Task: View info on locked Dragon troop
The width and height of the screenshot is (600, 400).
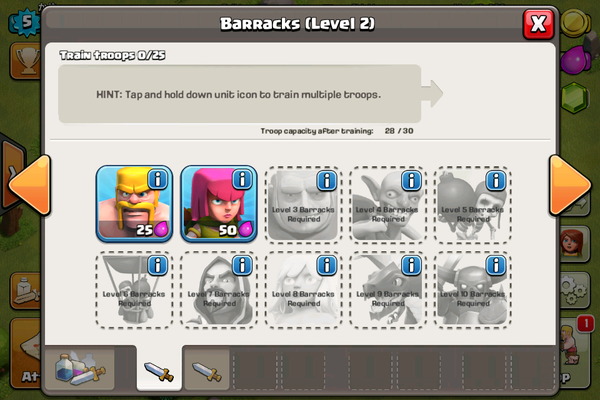Action: 411,265
